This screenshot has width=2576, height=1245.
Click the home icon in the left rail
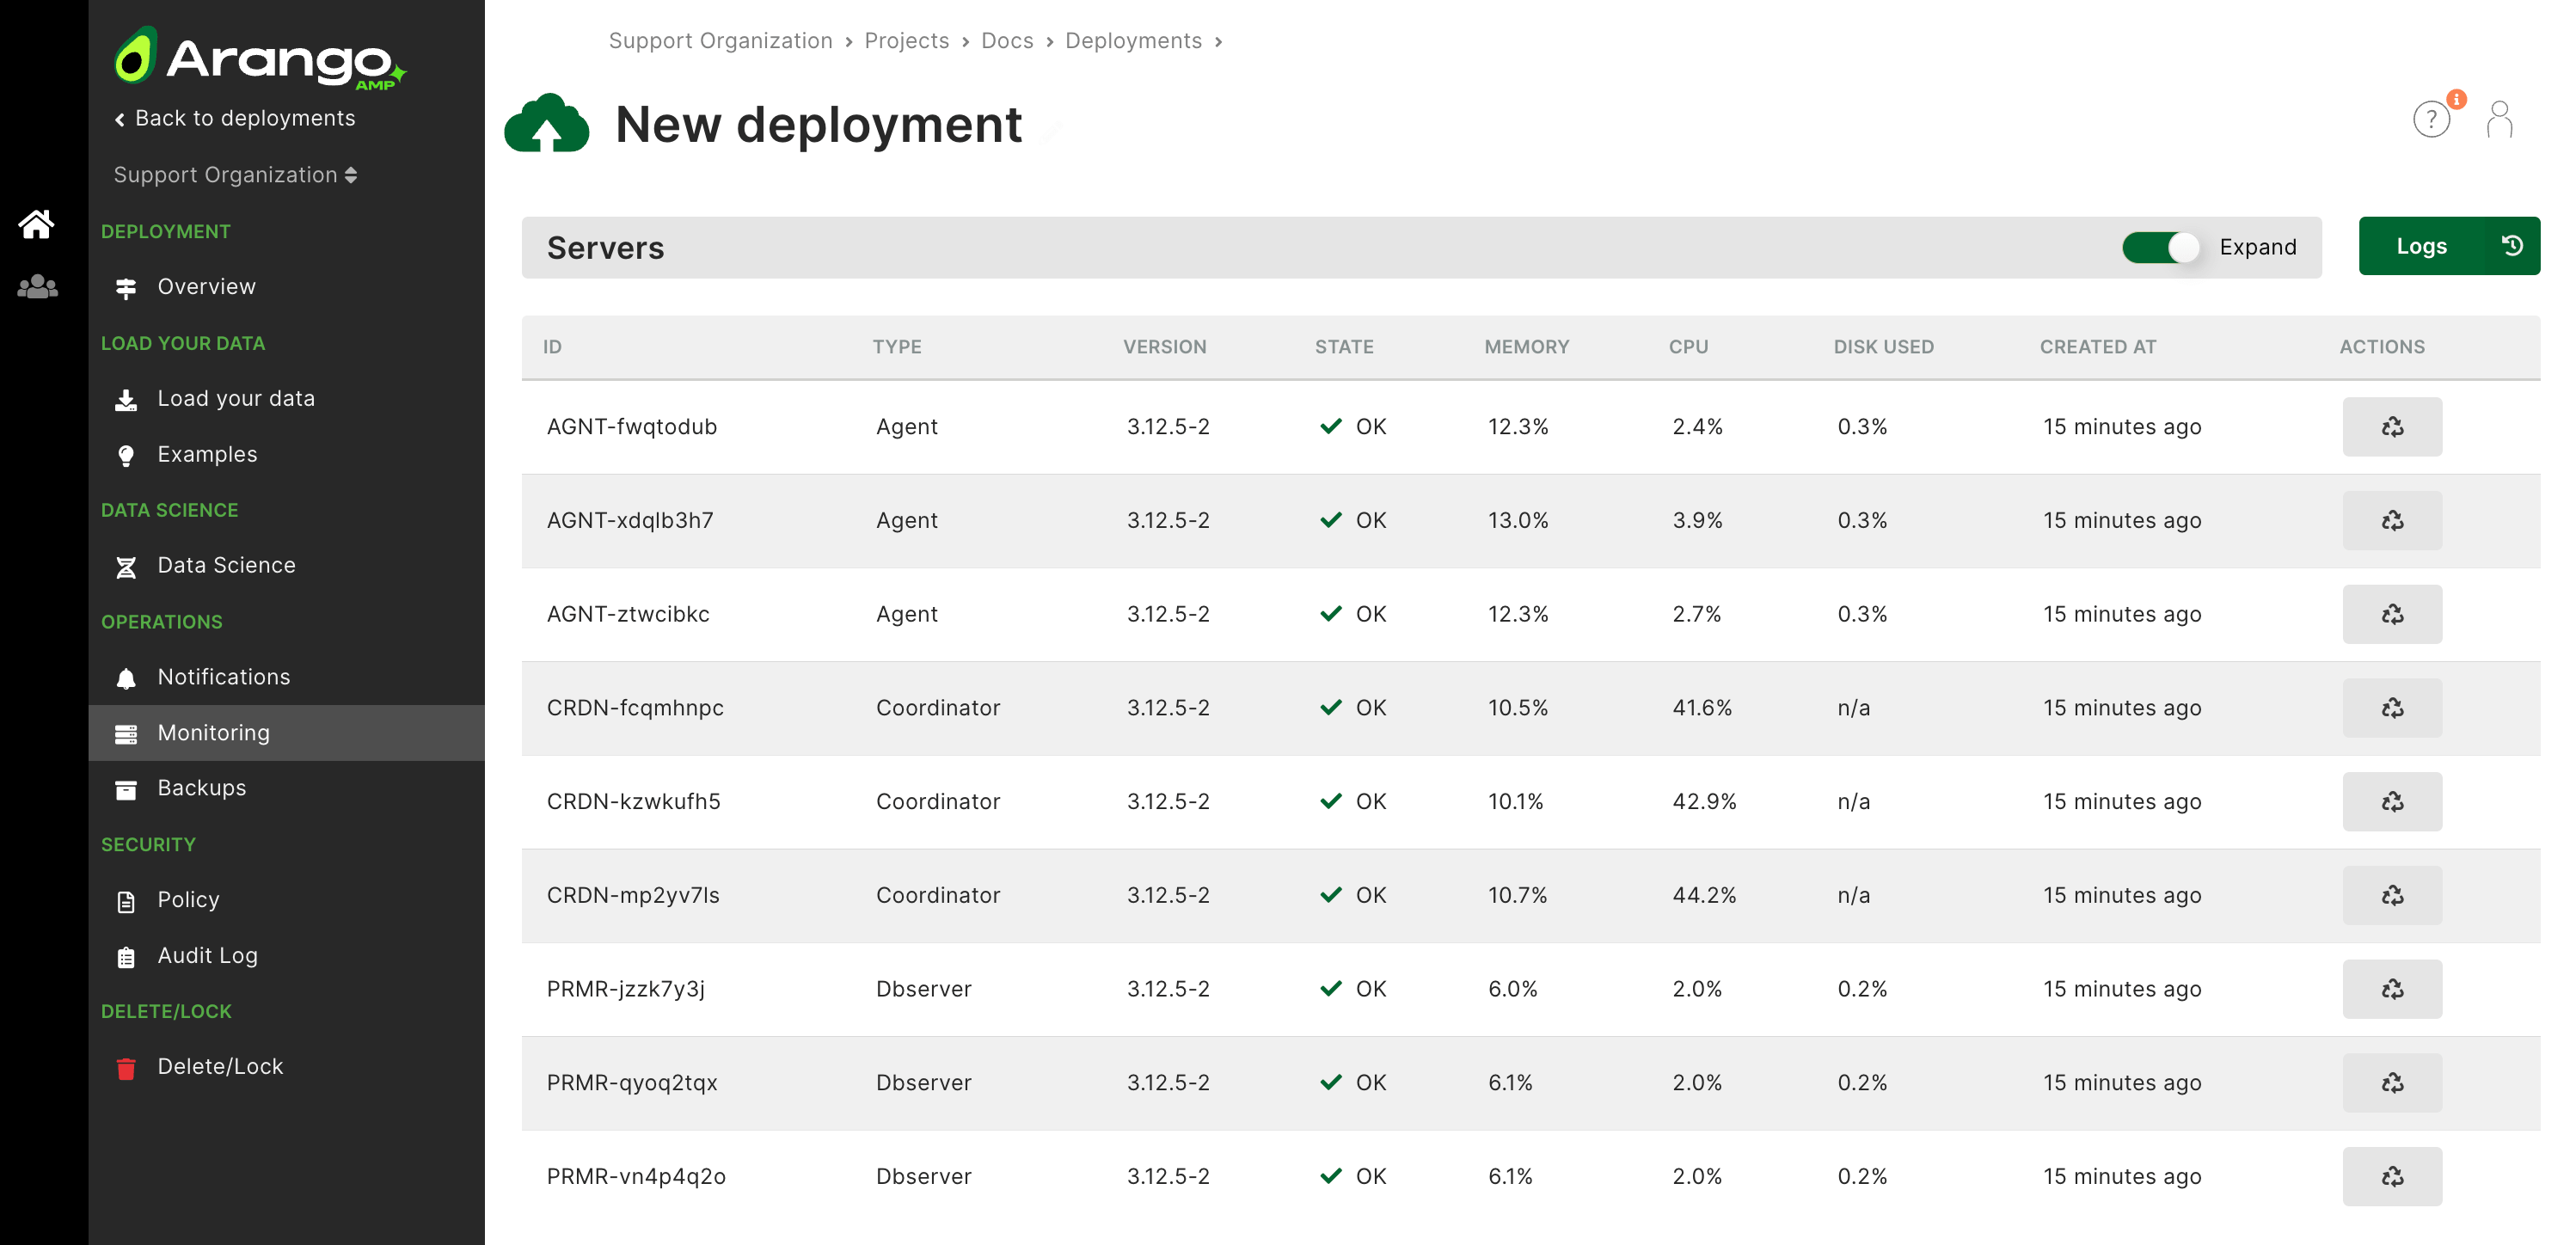37,224
